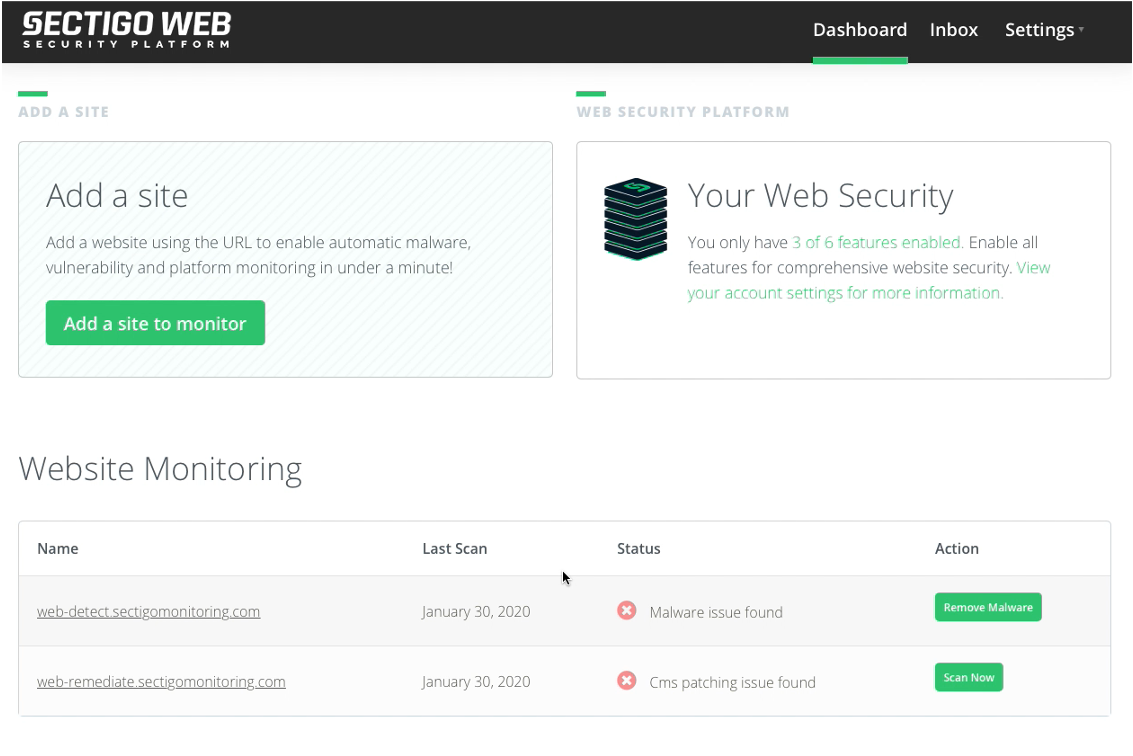Open the web-remediate.sectigomonitoring.com link
The image size is (1133, 756).
pos(161,682)
